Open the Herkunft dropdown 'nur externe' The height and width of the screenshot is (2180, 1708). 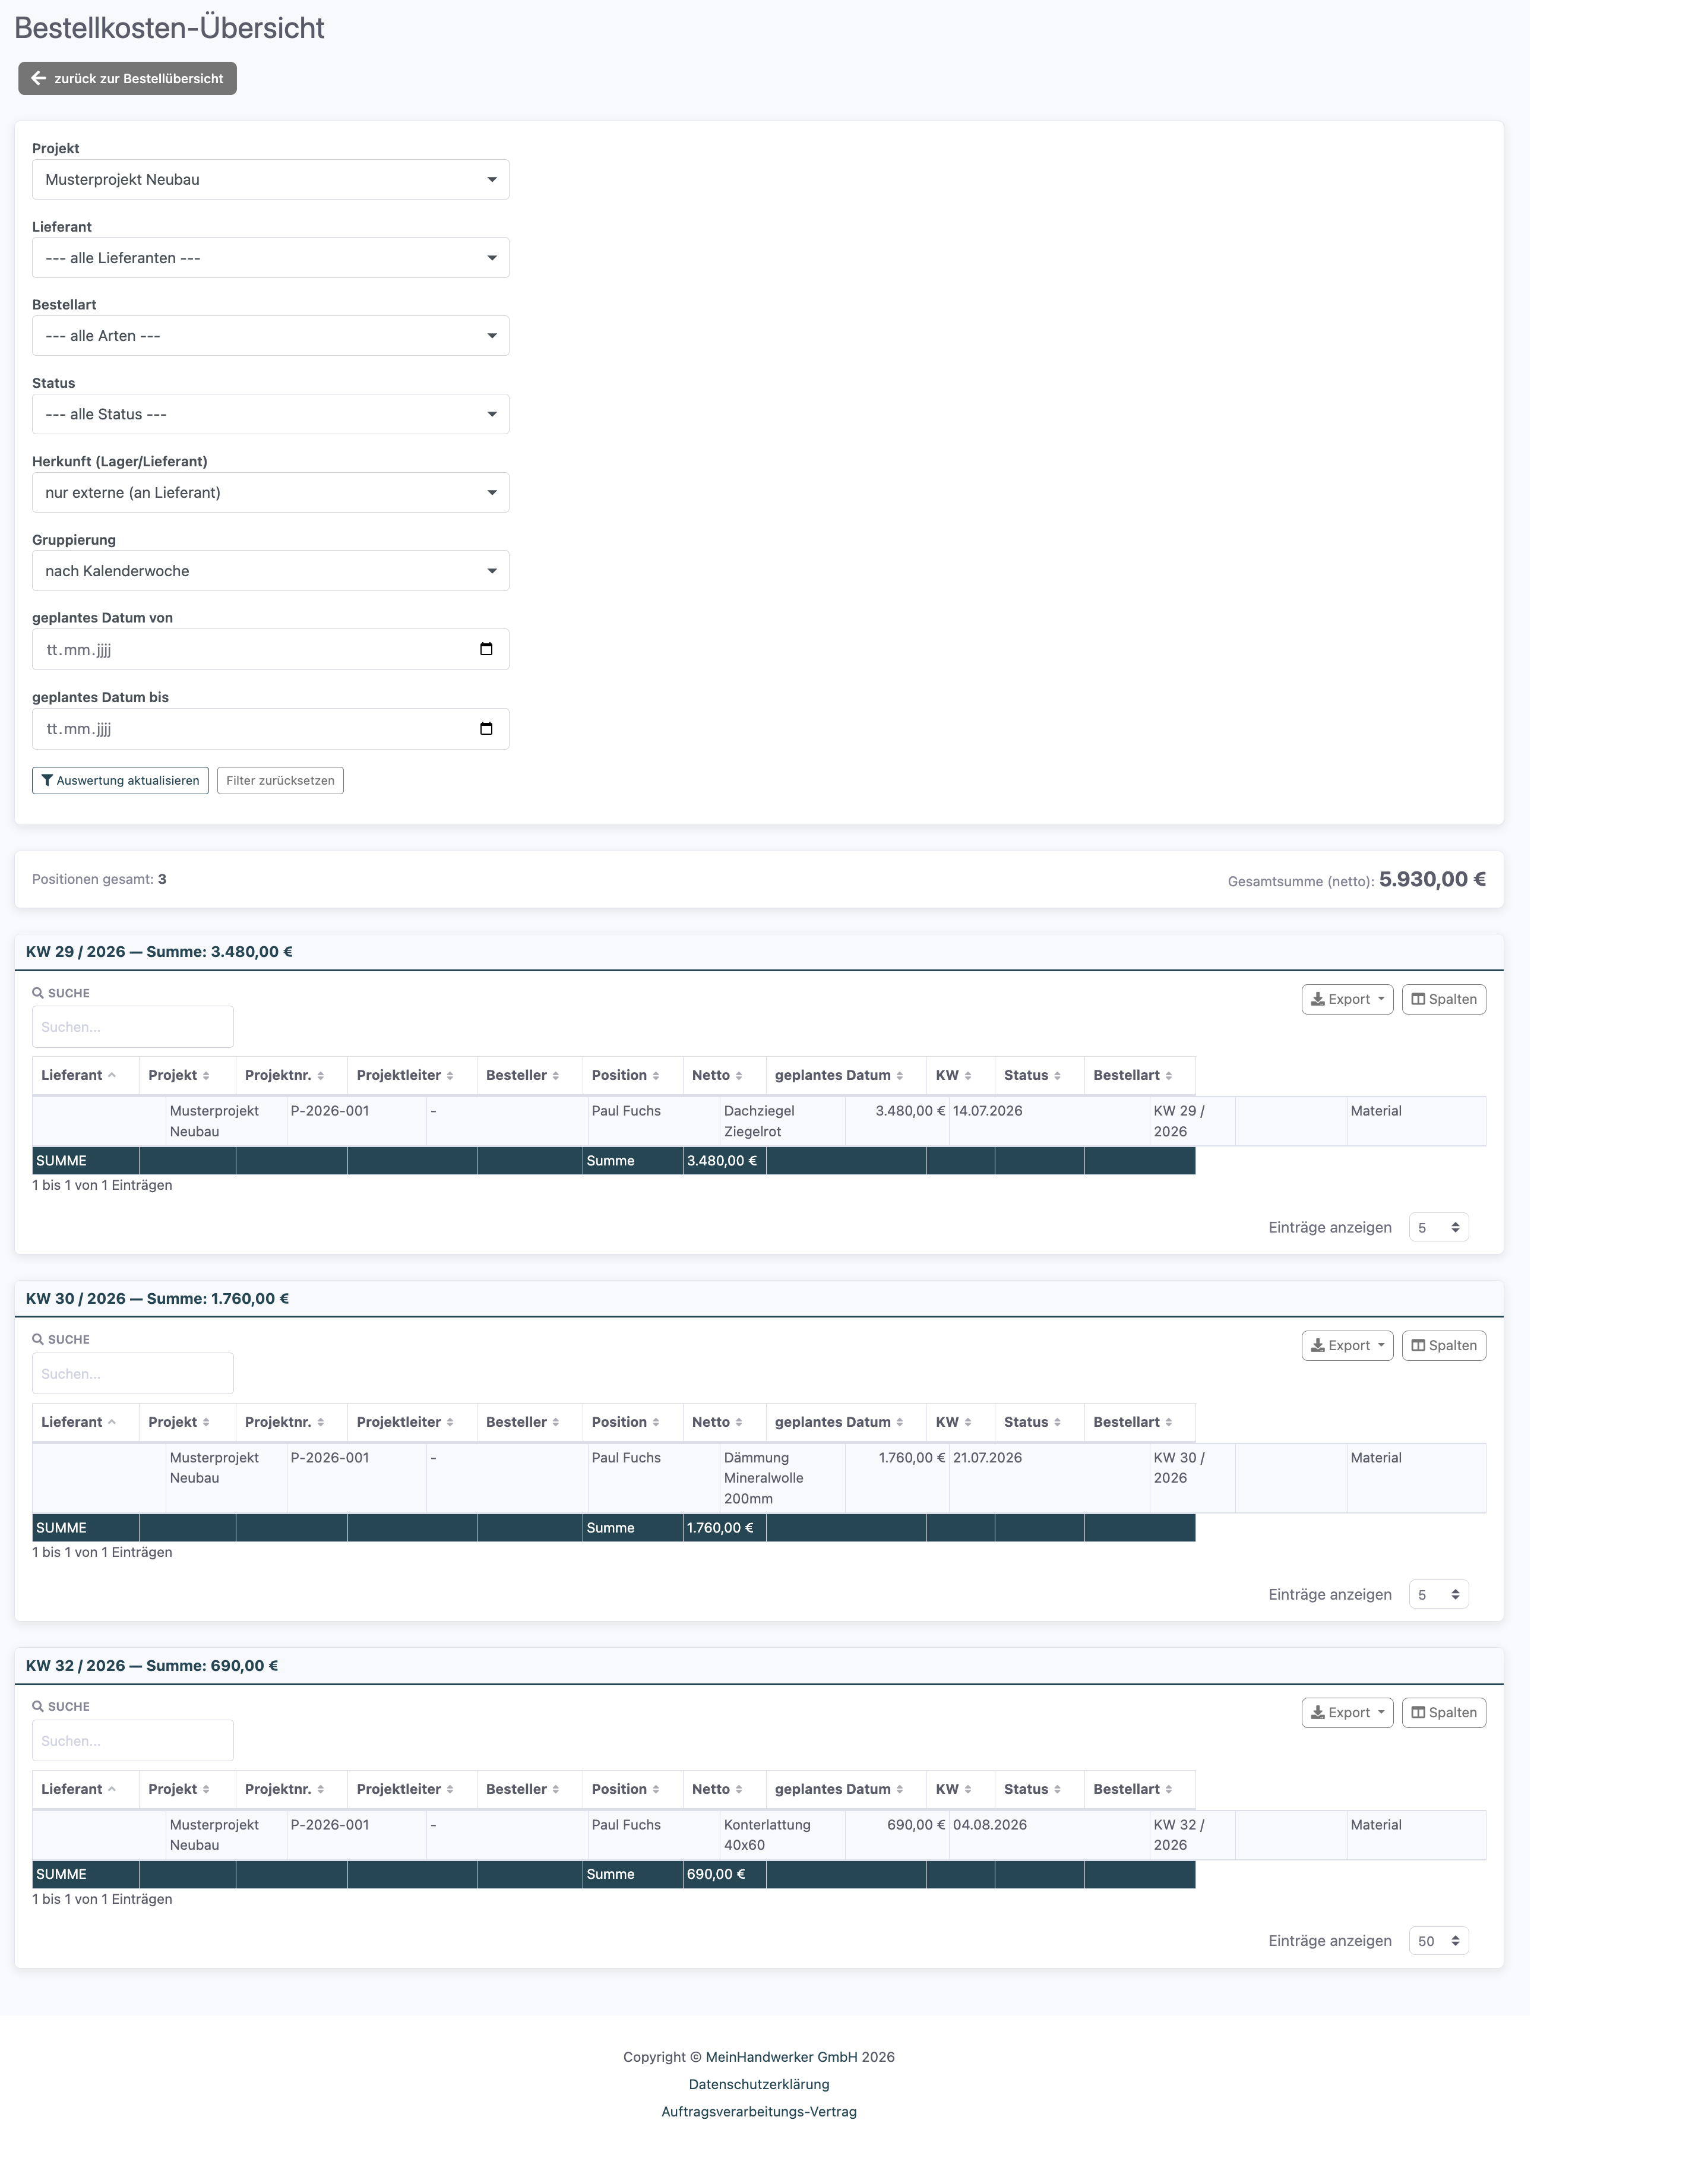pos(270,493)
